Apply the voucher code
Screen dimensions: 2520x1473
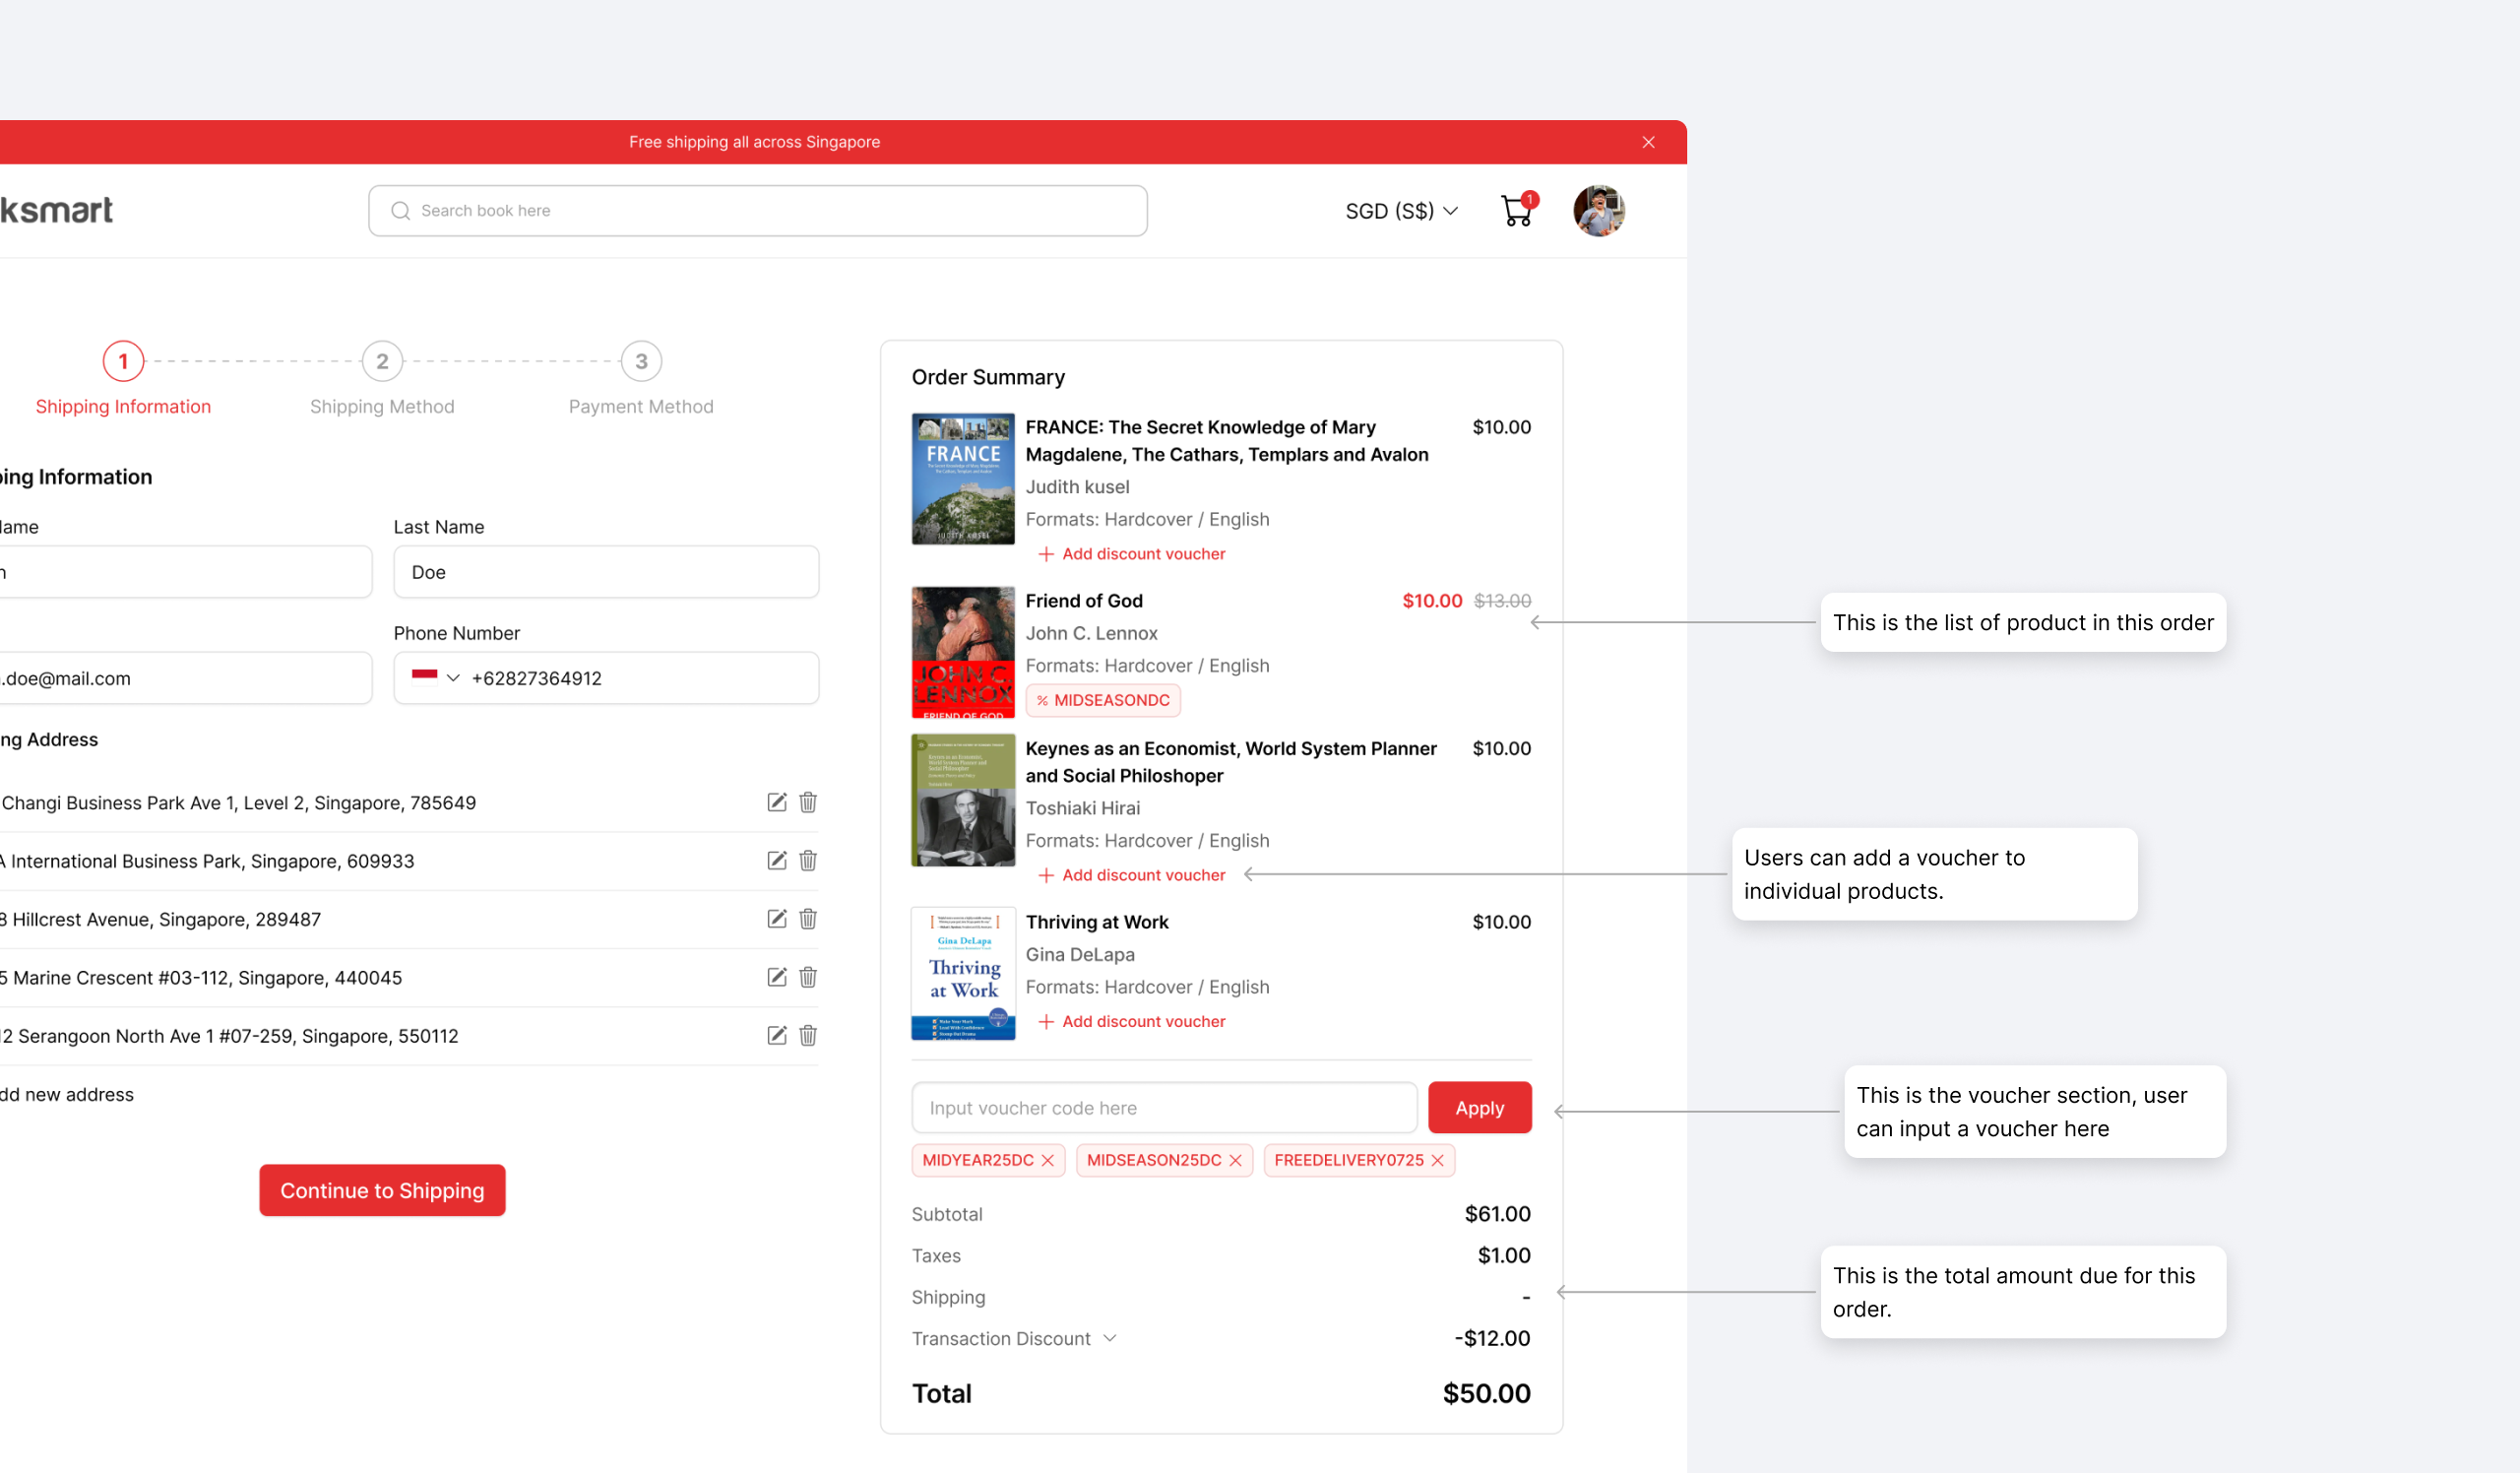[1479, 1107]
